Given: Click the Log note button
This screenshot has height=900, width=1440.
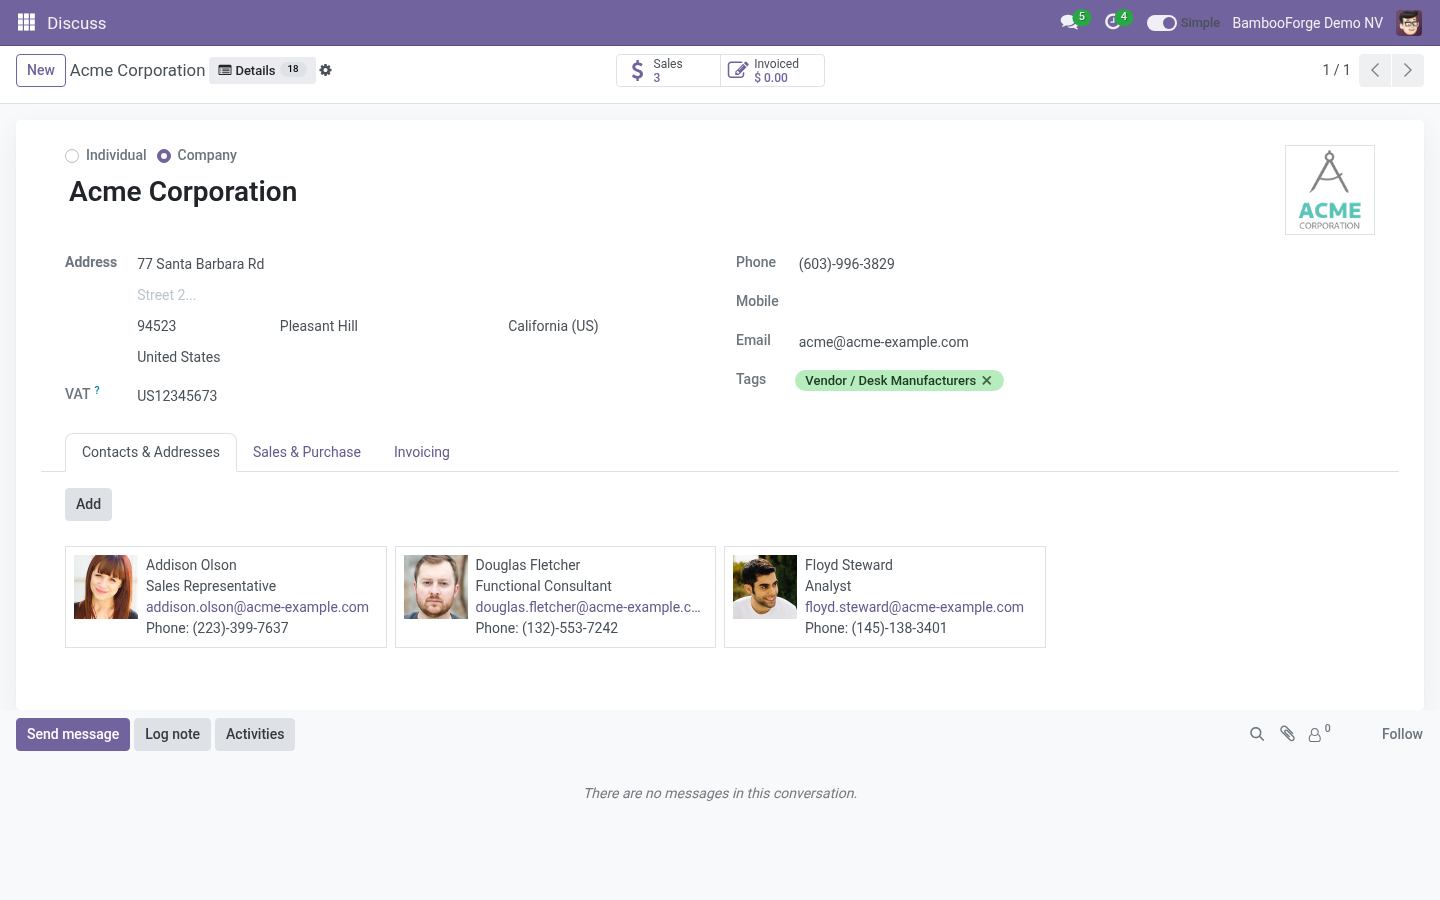Looking at the screenshot, I should (172, 734).
